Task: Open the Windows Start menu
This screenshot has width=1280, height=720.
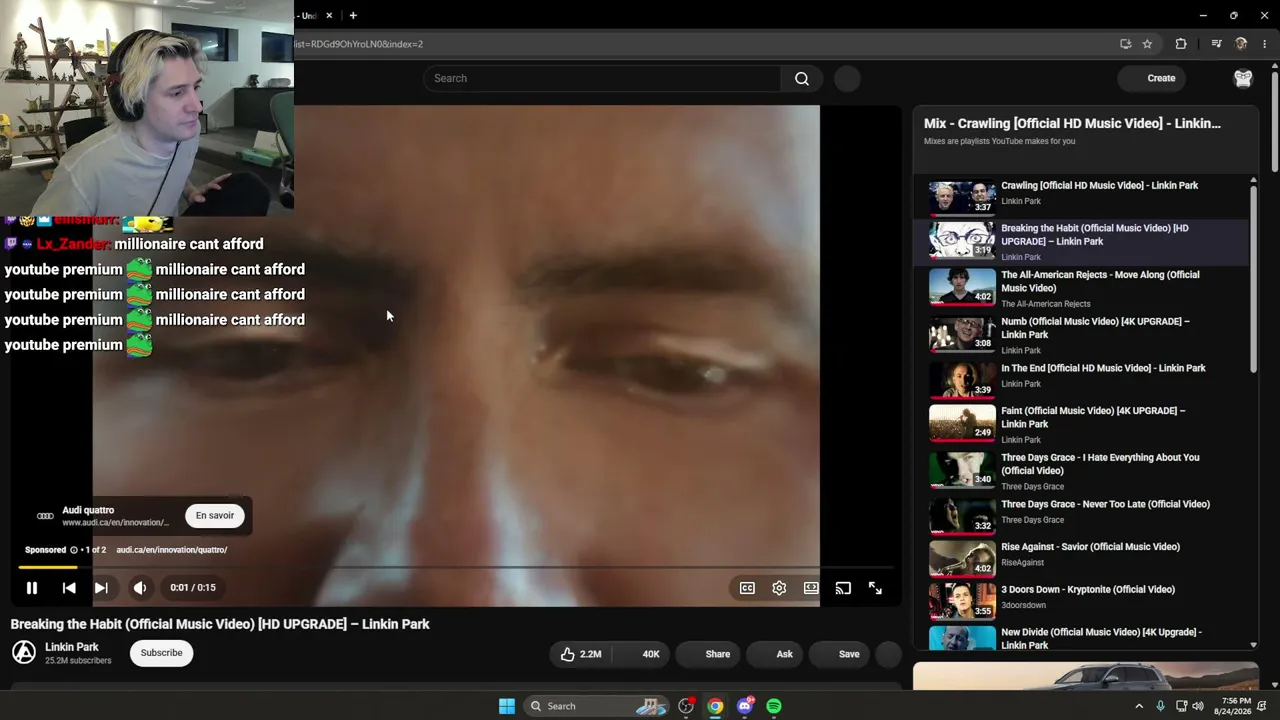Action: click(x=507, y=706)
